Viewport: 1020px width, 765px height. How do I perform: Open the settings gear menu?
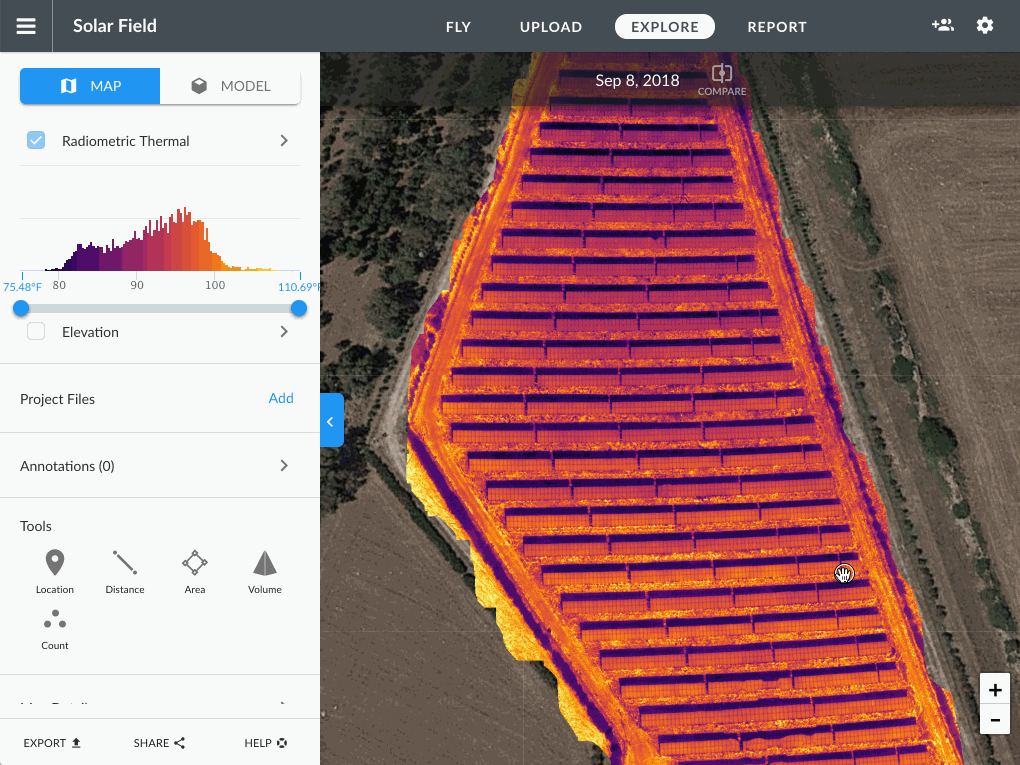(984, 25)
